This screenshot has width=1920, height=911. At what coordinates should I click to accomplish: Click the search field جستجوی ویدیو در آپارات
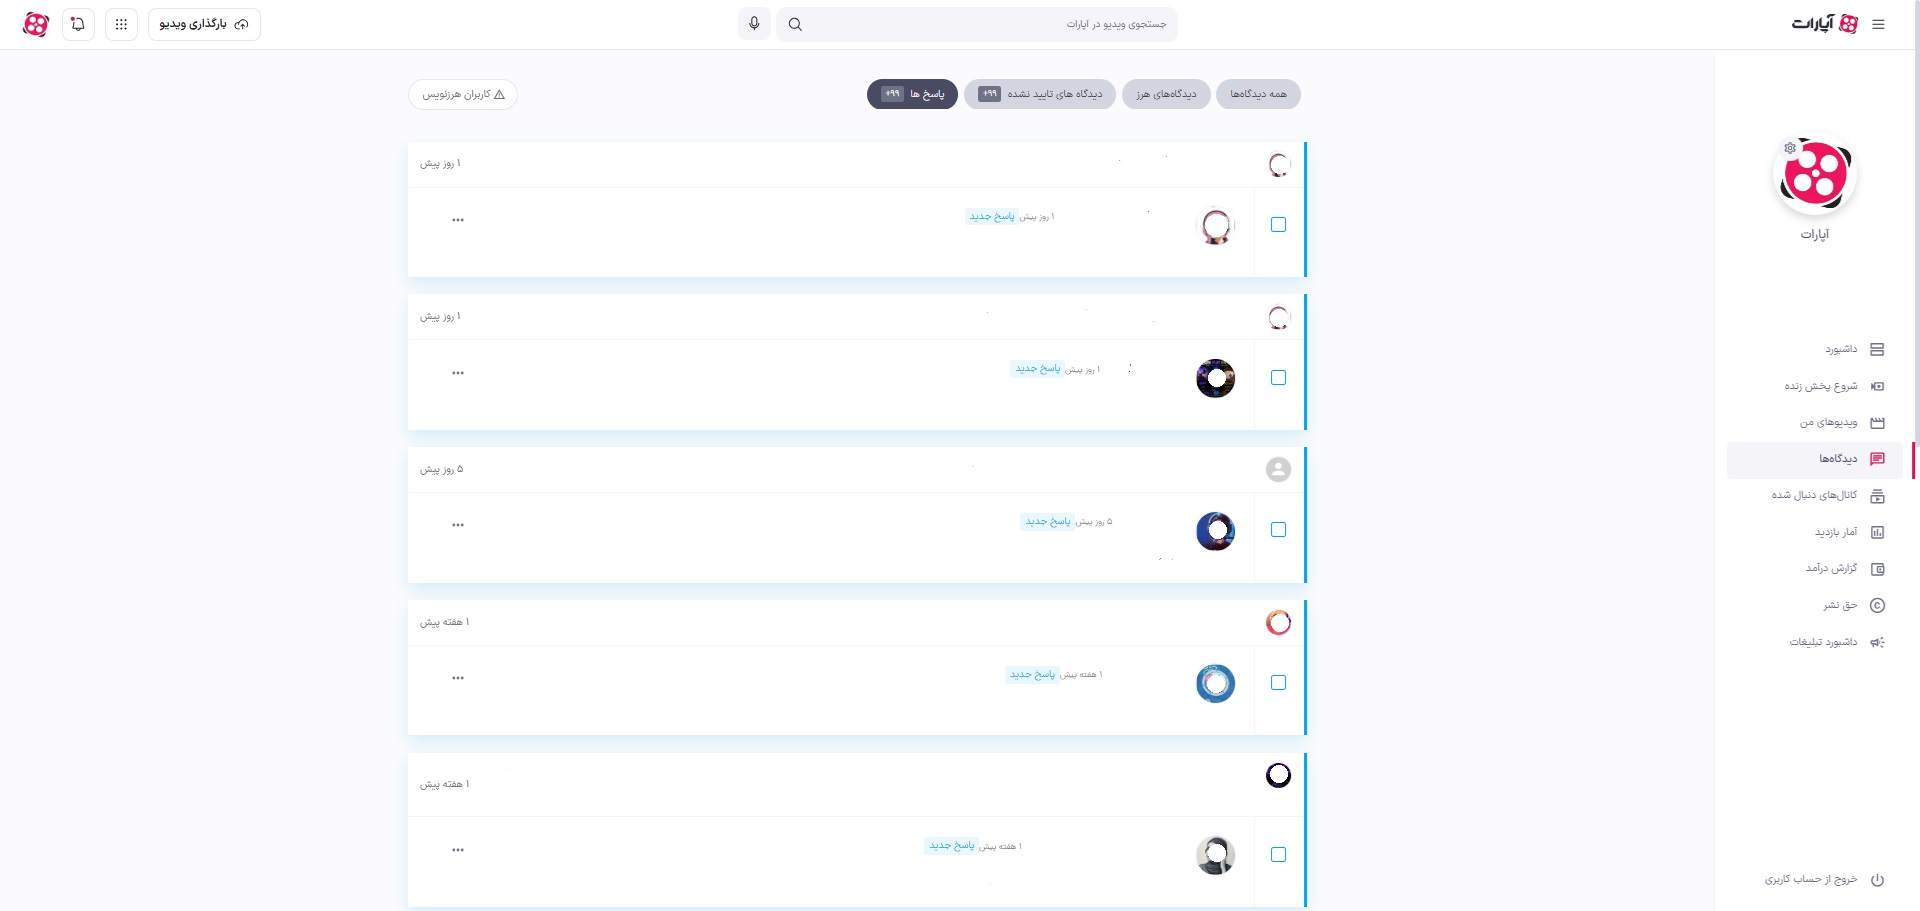pos(990,24)
